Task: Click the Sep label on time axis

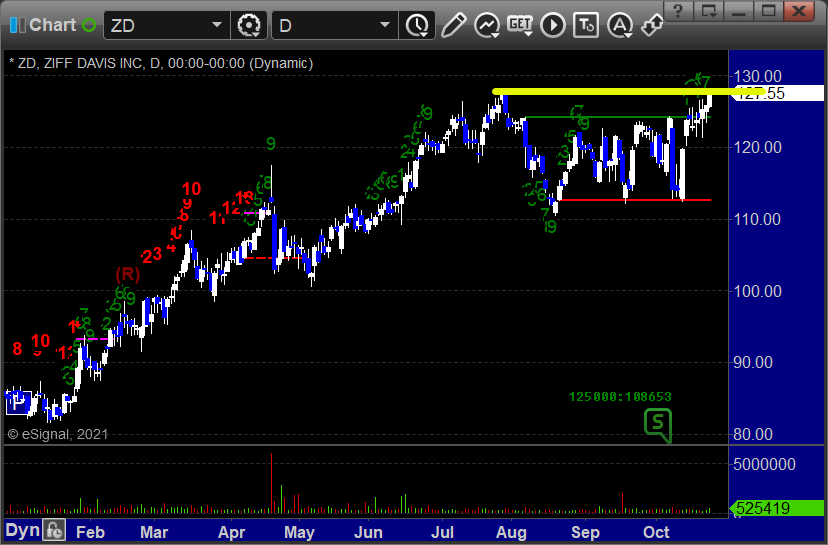Action: point(585,532)
